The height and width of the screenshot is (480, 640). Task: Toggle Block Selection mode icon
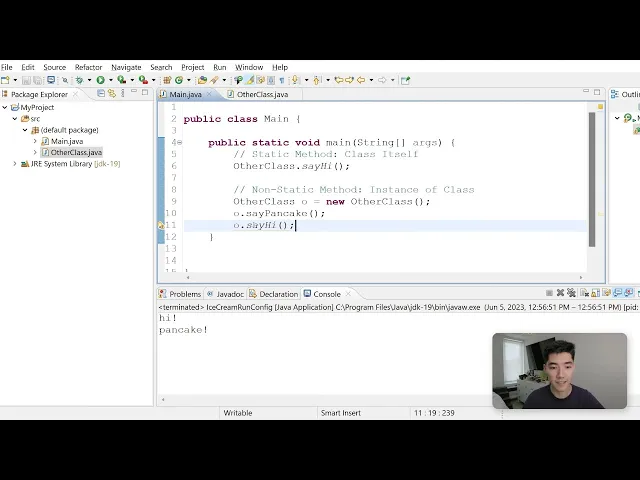pos(271,80)
